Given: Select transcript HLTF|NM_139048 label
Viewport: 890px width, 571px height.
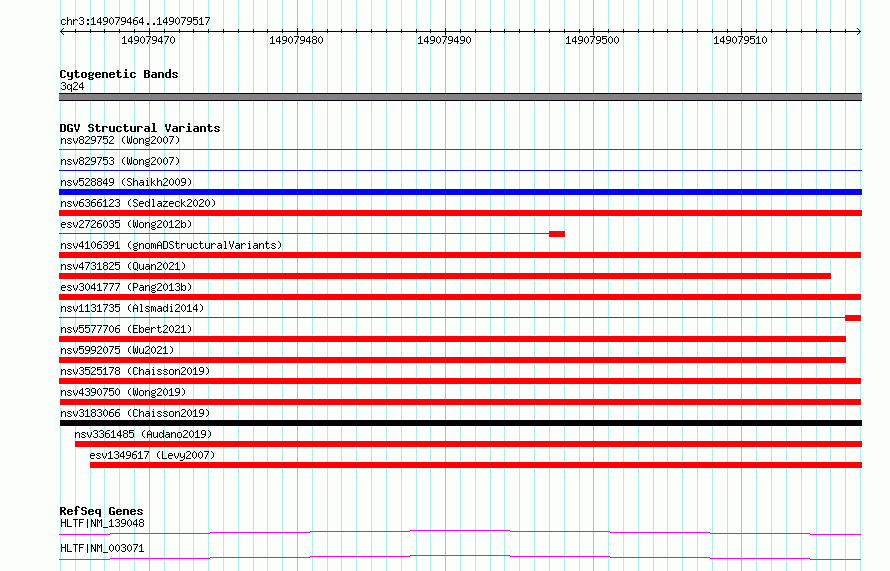Looking at the screenshot, I should 102,523.
